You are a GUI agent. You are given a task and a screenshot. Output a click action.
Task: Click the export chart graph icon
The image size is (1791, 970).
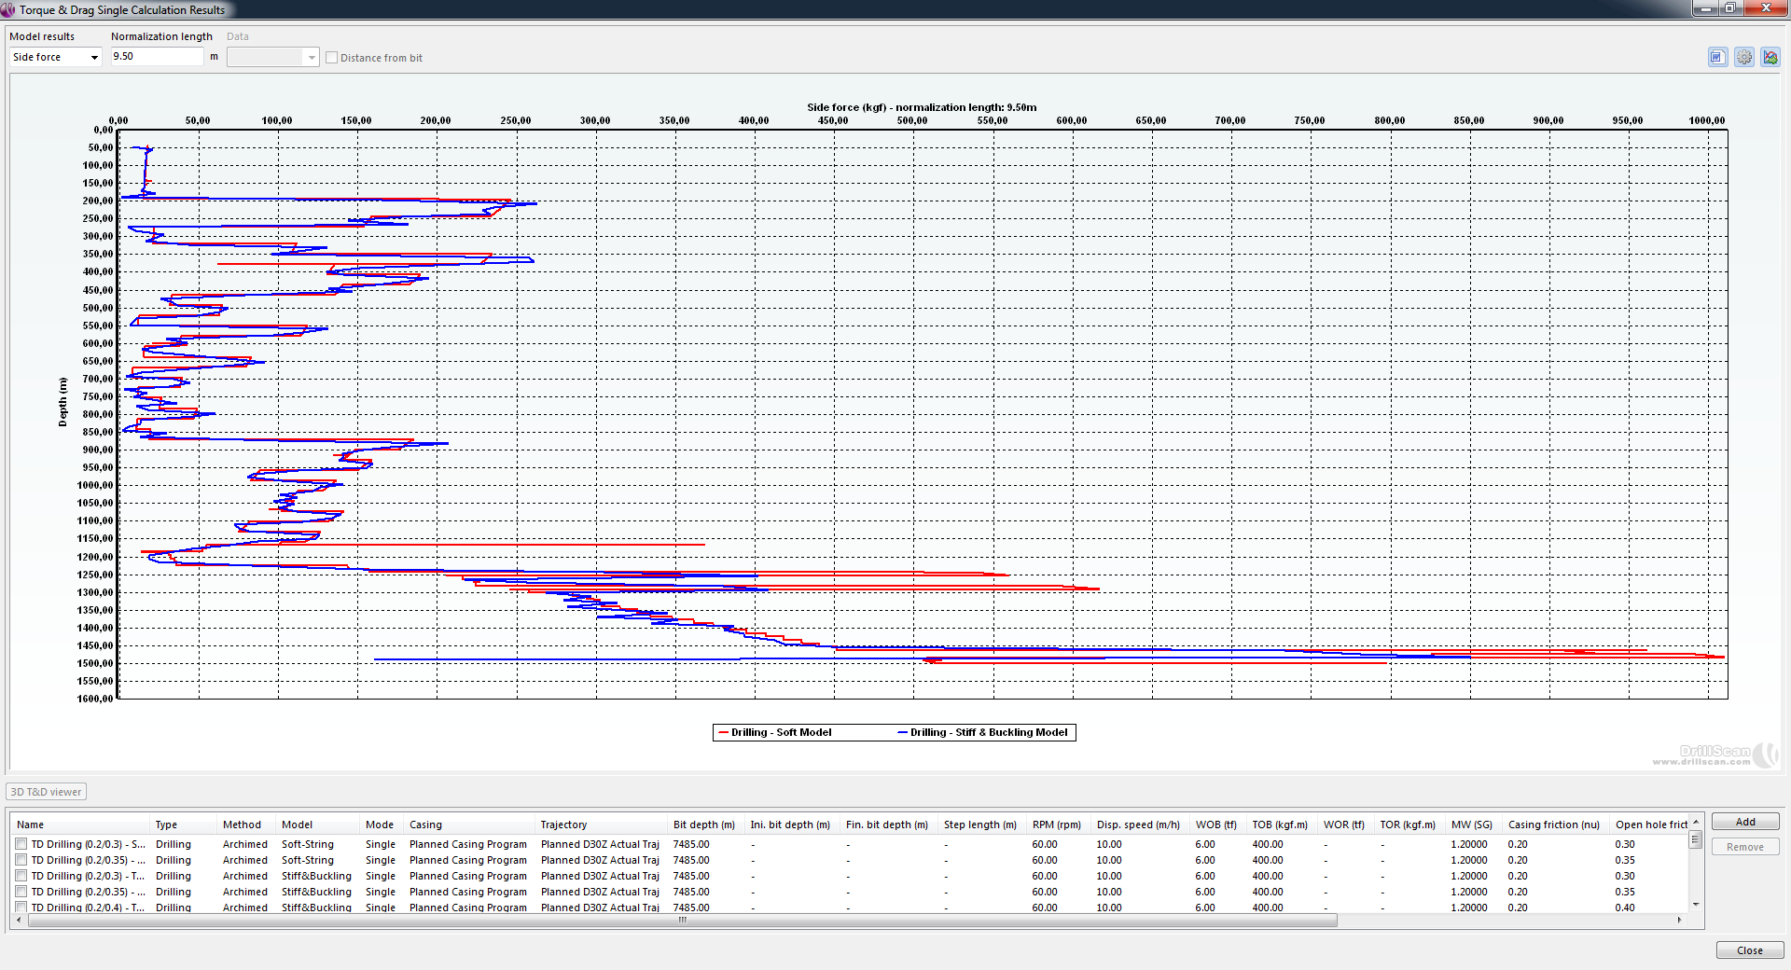[1770, 57]
